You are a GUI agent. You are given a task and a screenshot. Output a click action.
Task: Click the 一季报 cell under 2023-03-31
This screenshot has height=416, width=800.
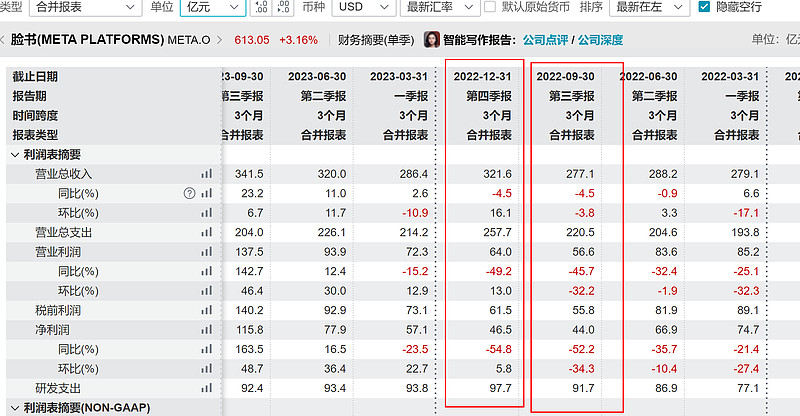[411, 96]
